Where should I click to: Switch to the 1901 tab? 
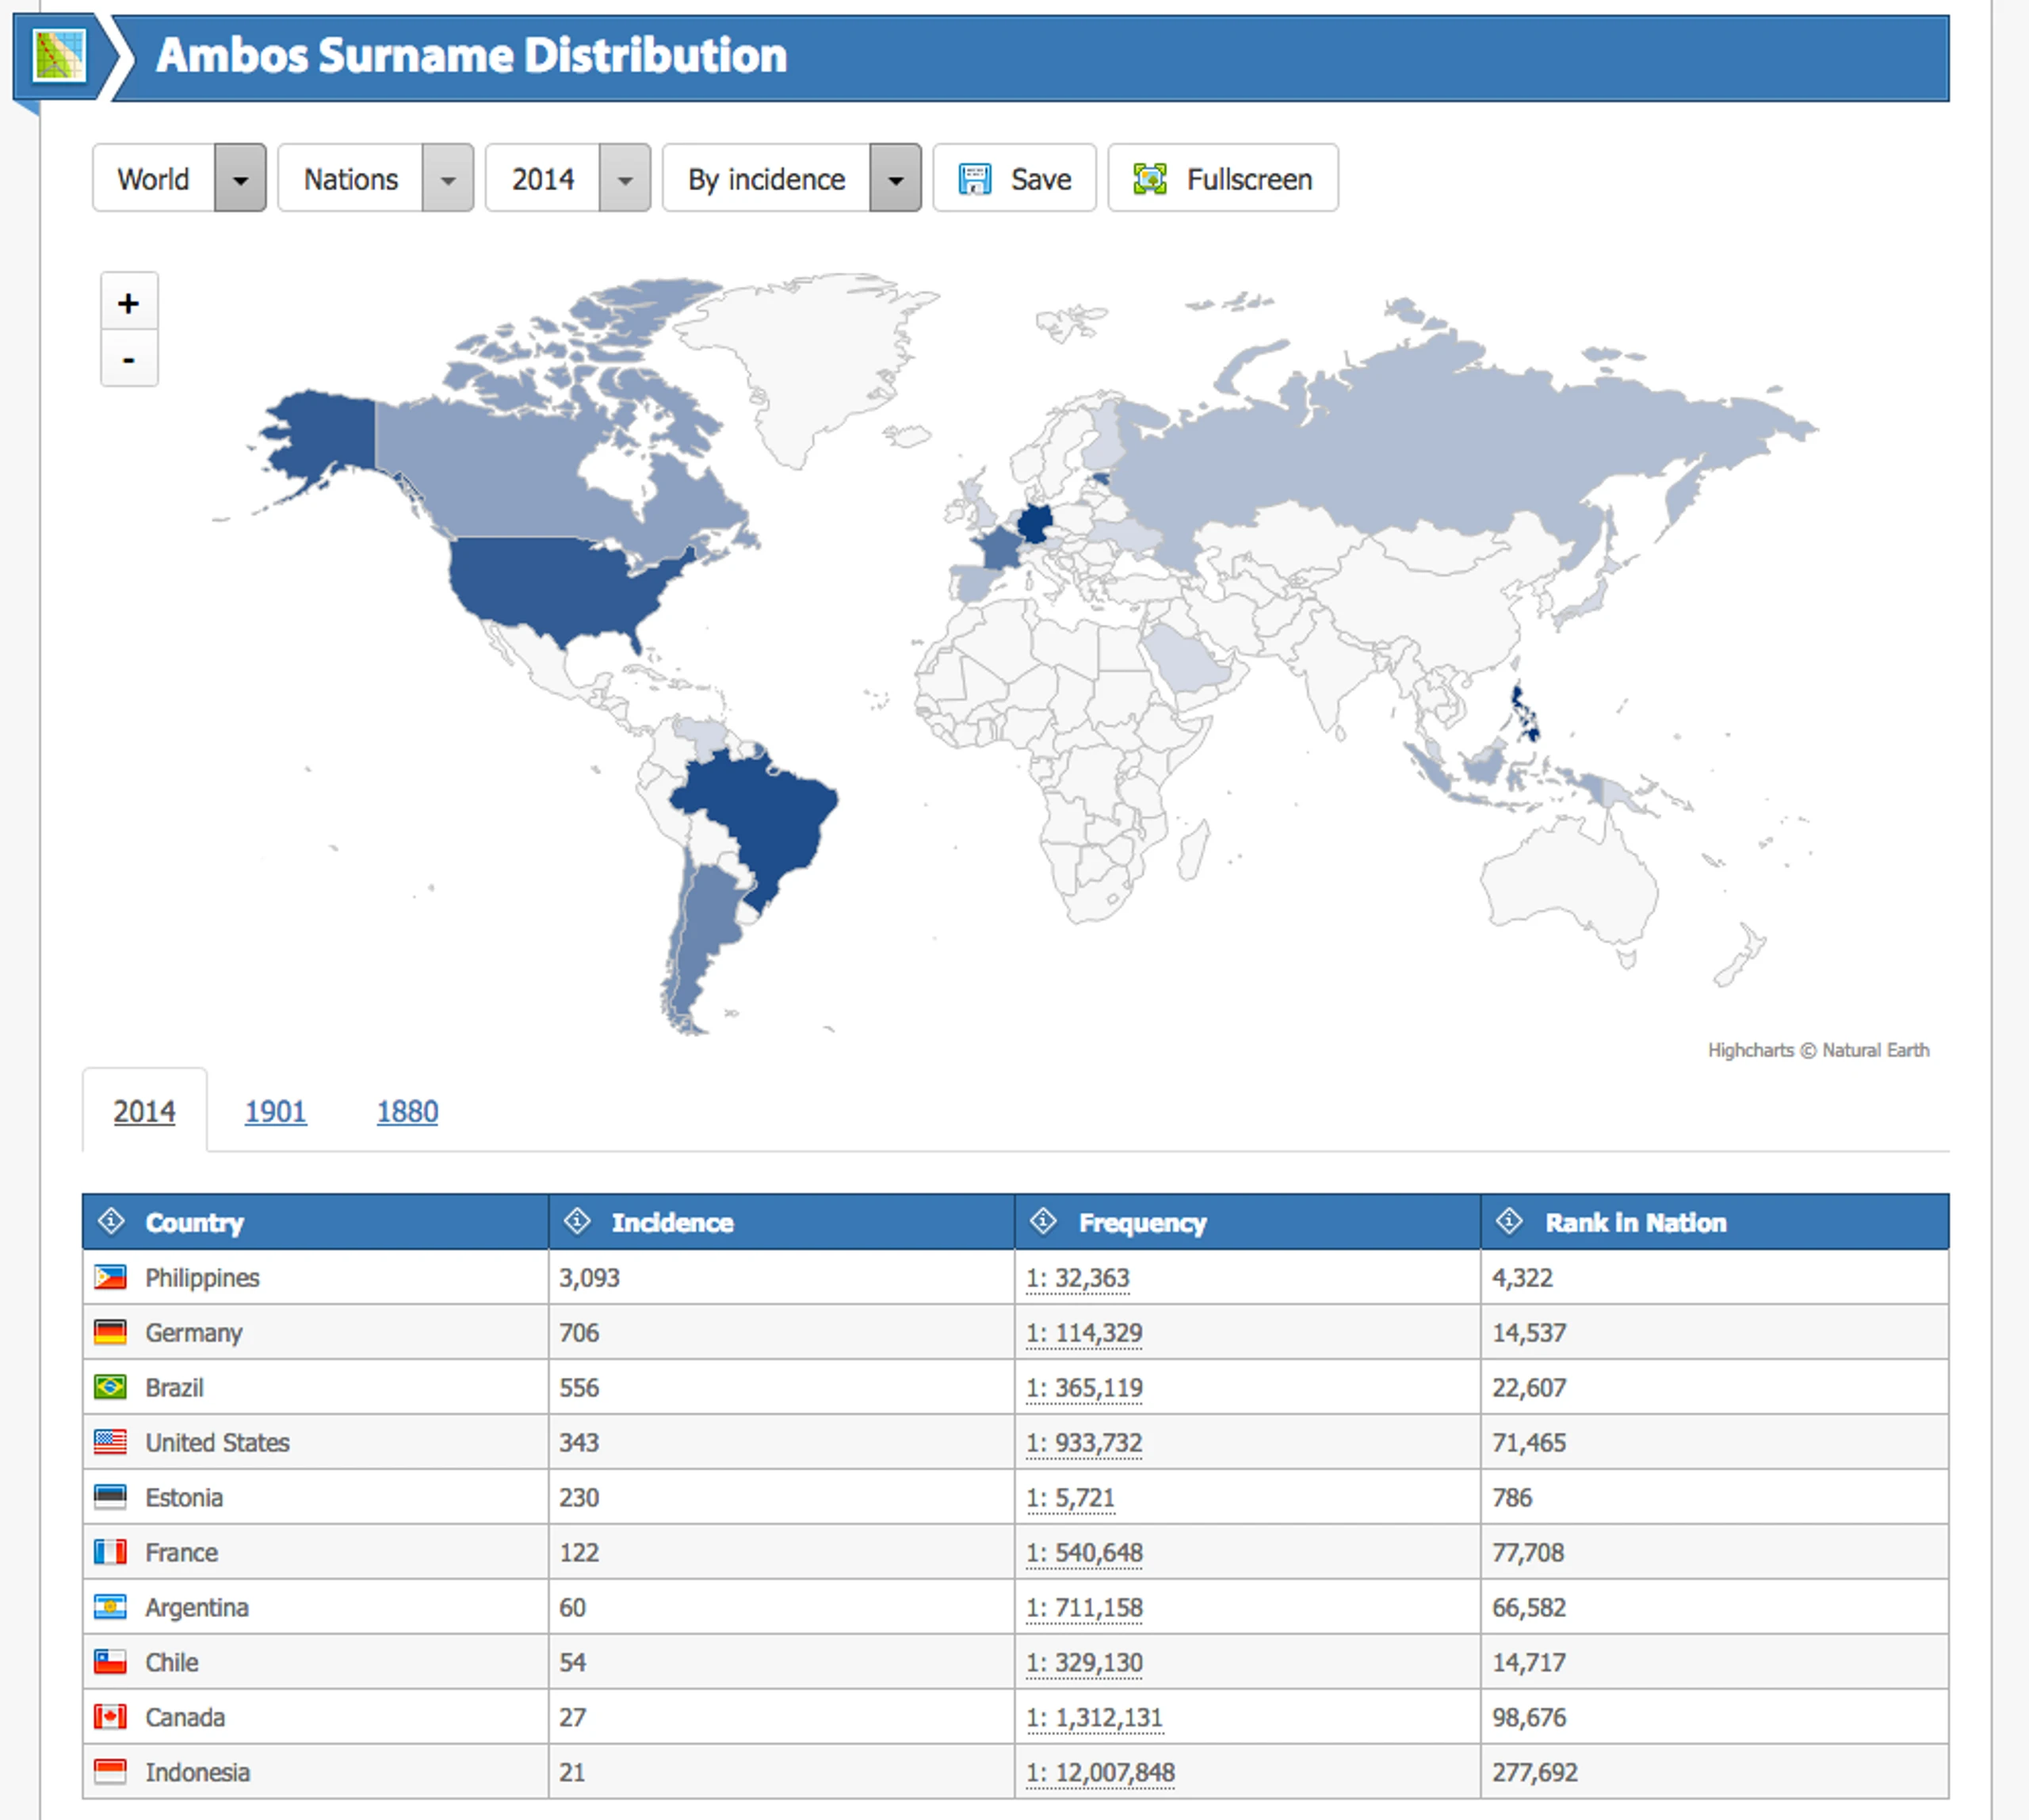pyautogui.click(x=275, y=1111)
